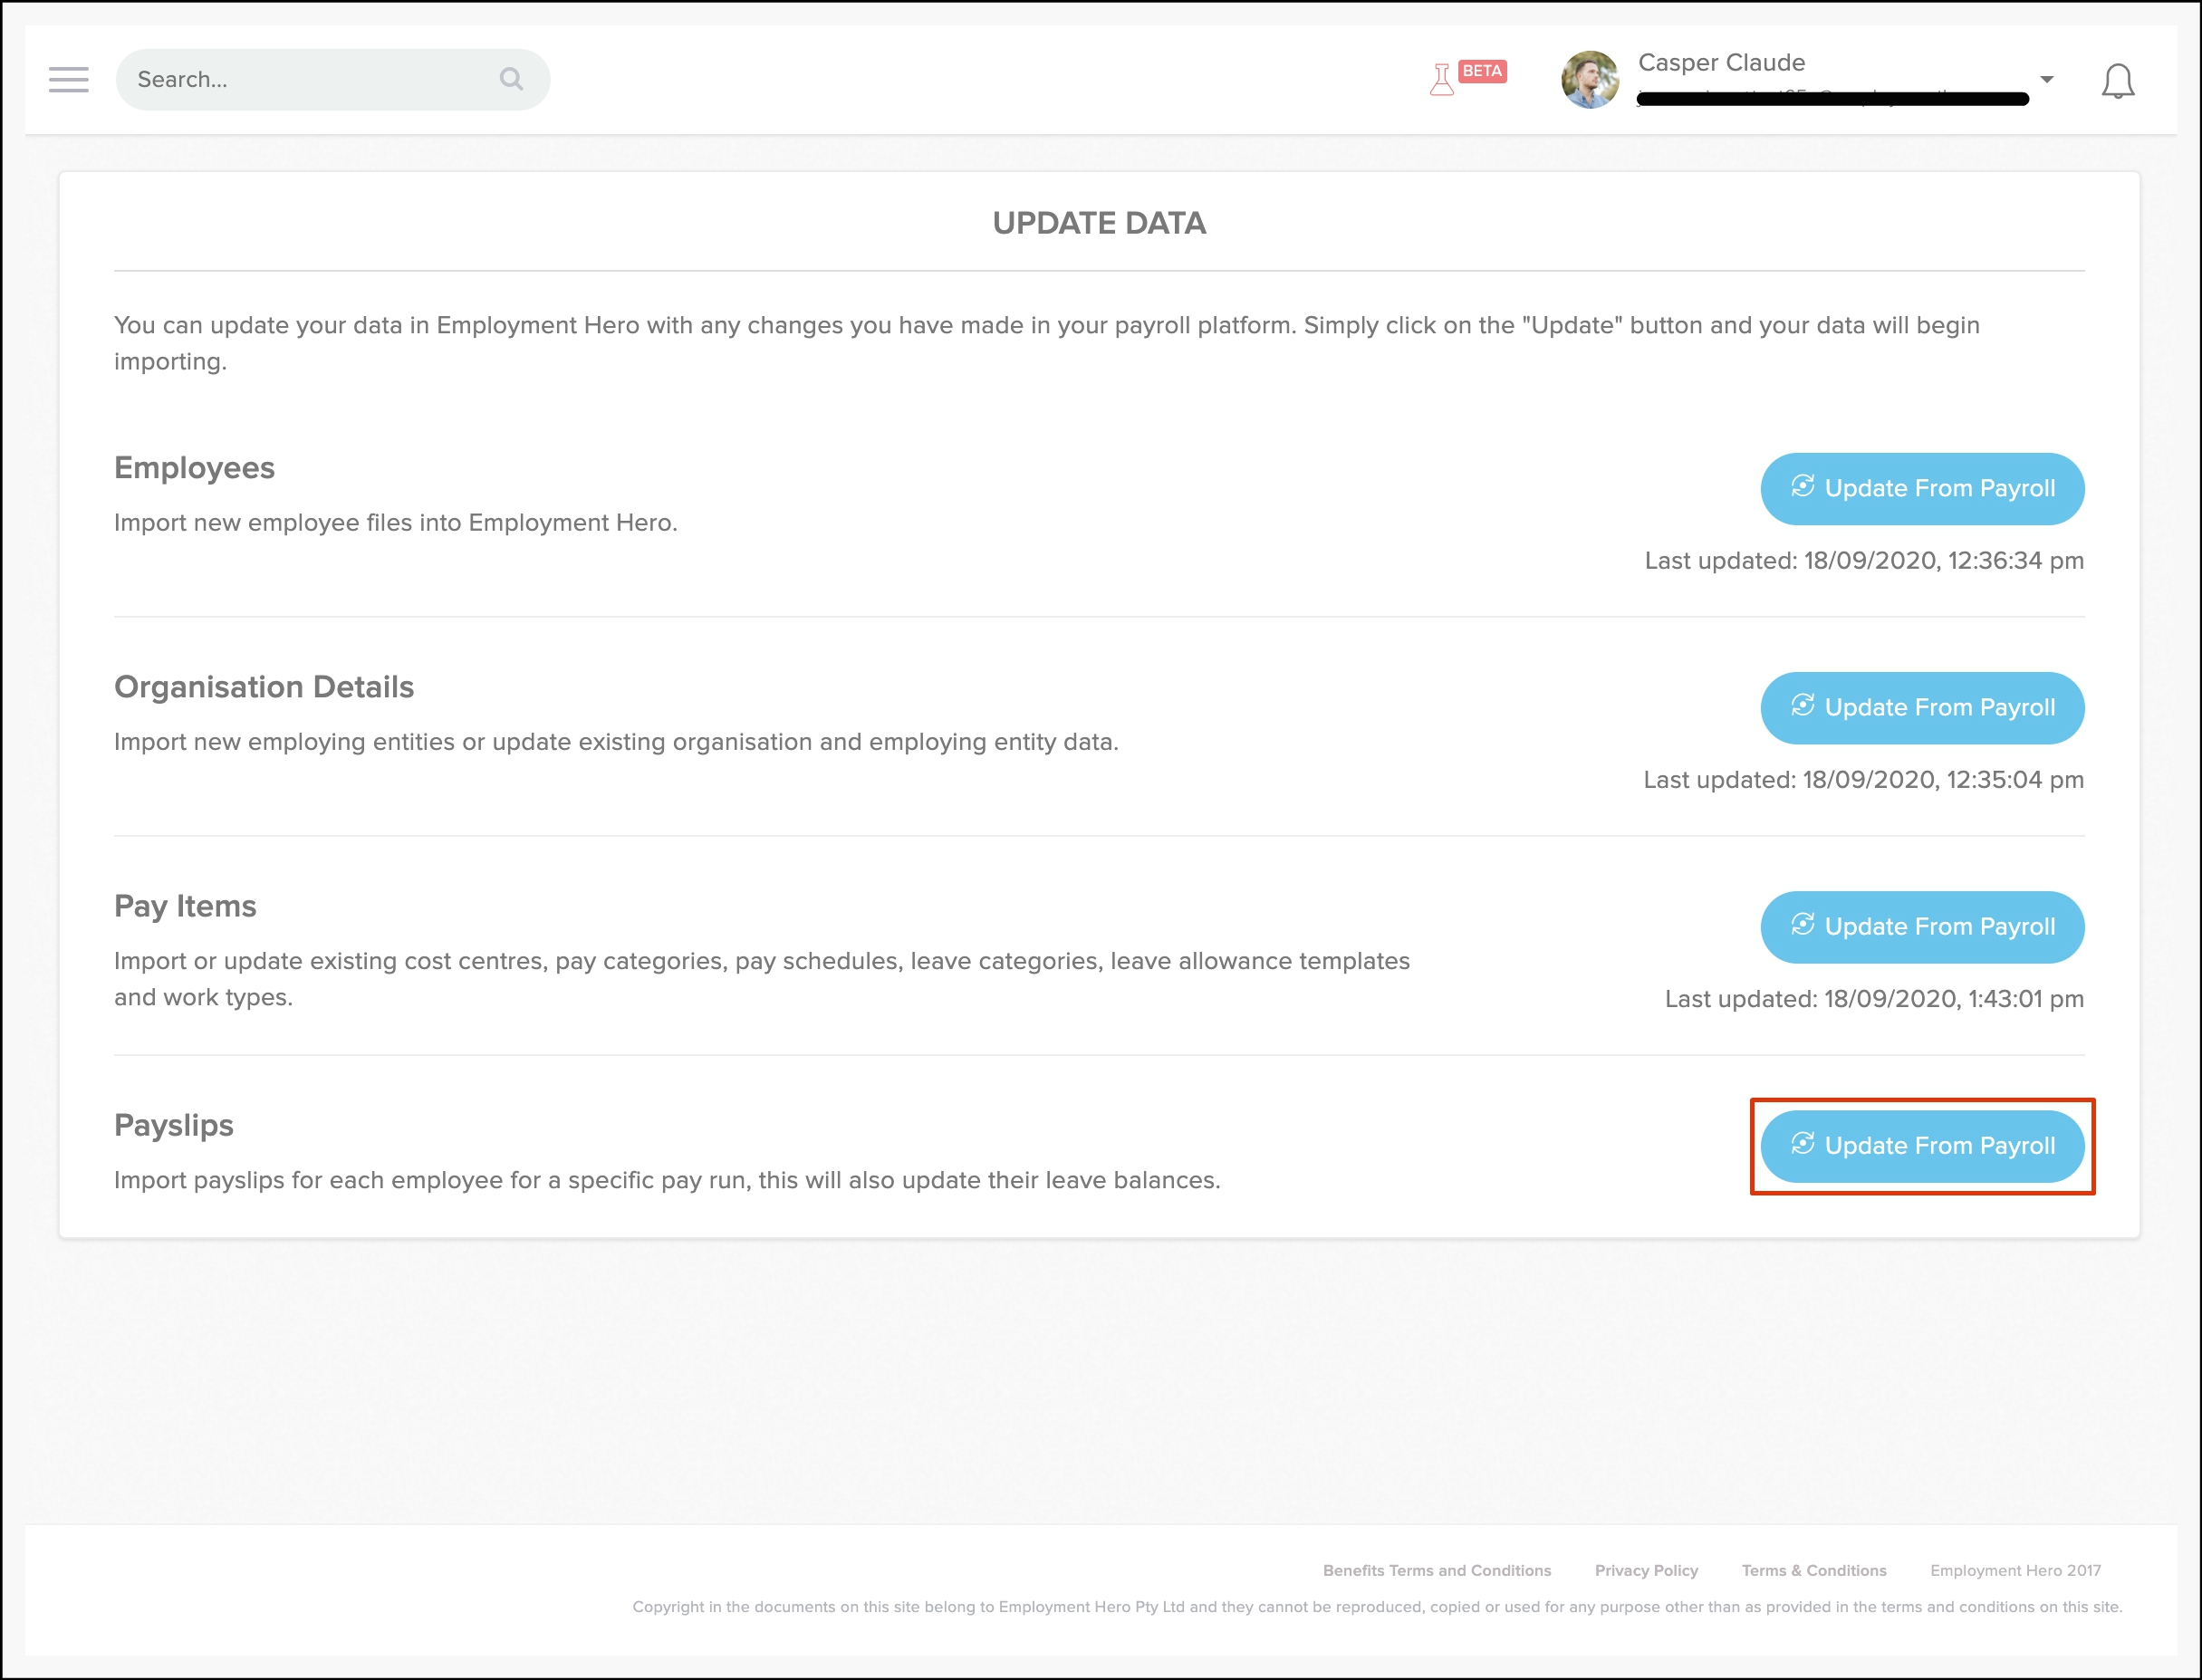
Task: Click into the Search field
Action: pos(332,80)
